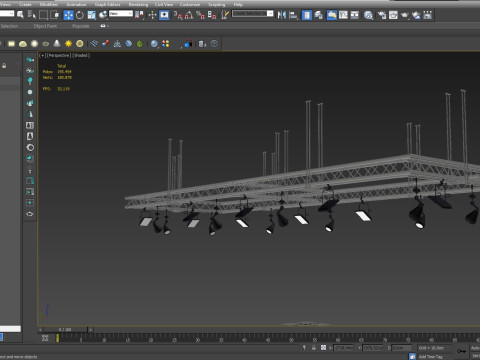Click the question mark help icon on second toolbar
The width and height of the screenshot is (480, 360).
(214, 44)
